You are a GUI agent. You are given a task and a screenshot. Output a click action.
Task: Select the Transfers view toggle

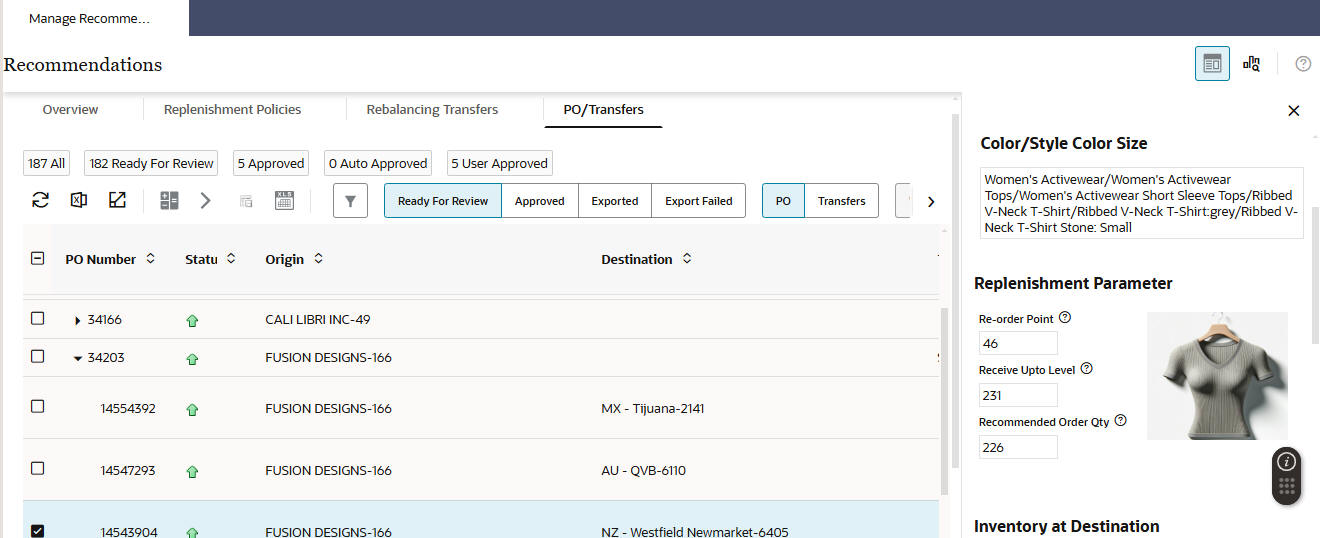pos(842,201)
